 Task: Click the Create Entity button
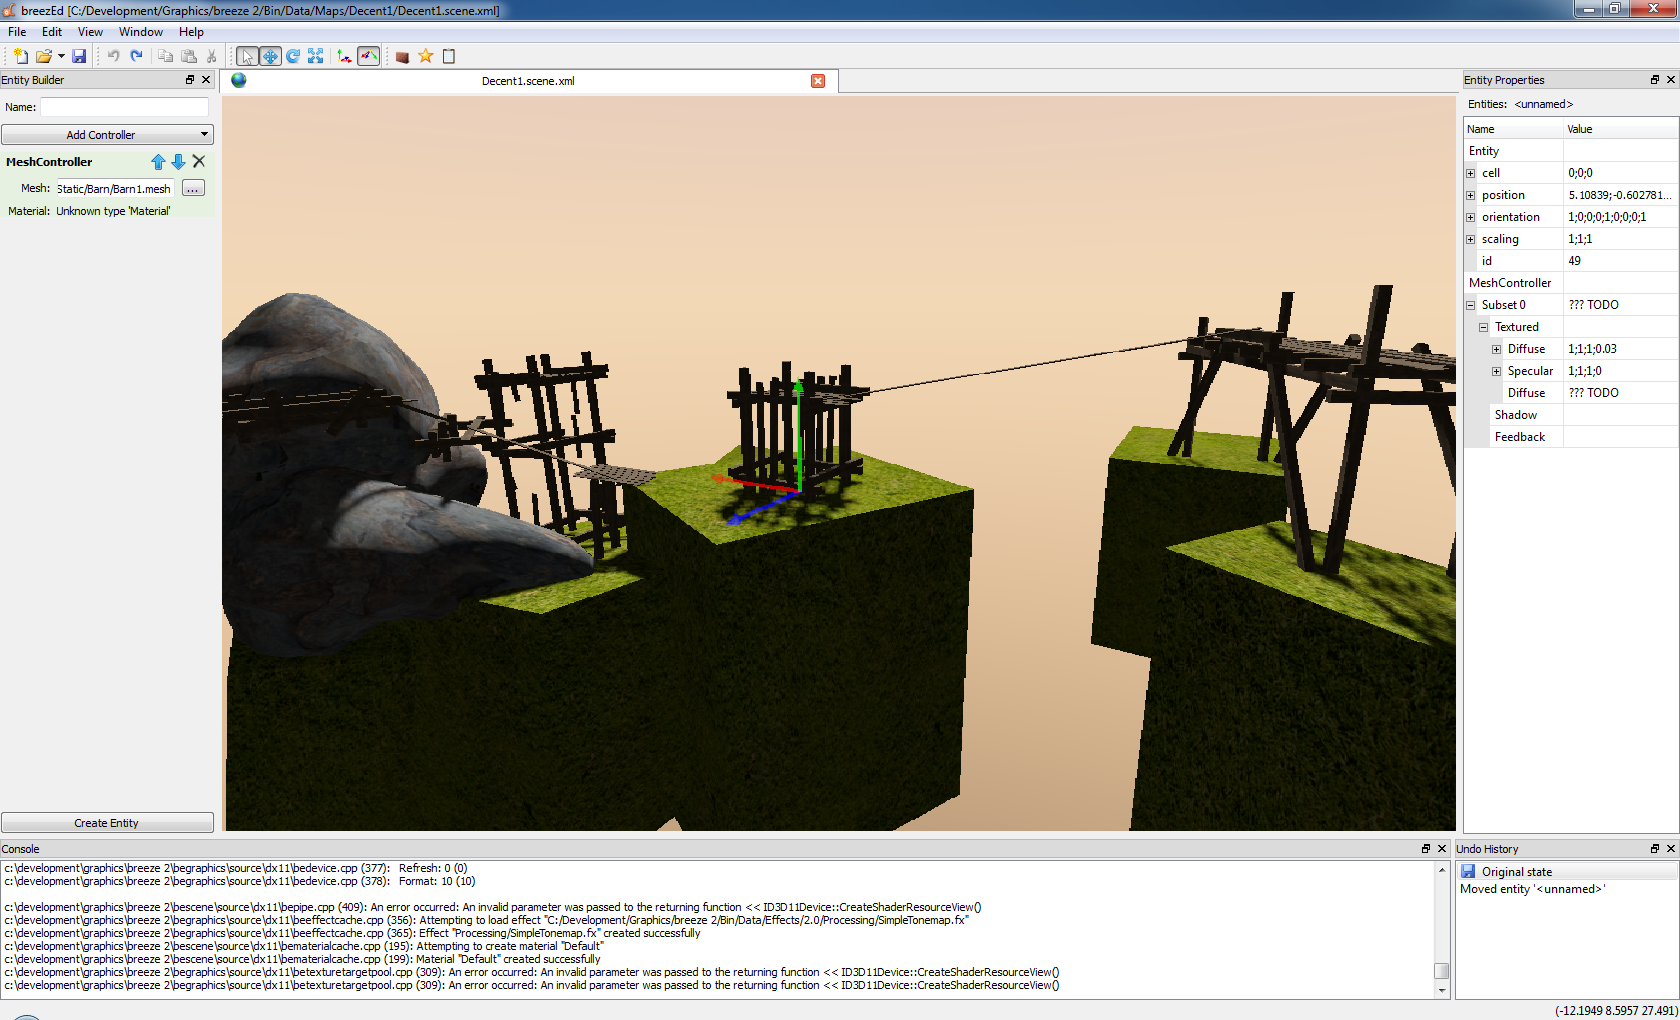pos(107,823)
